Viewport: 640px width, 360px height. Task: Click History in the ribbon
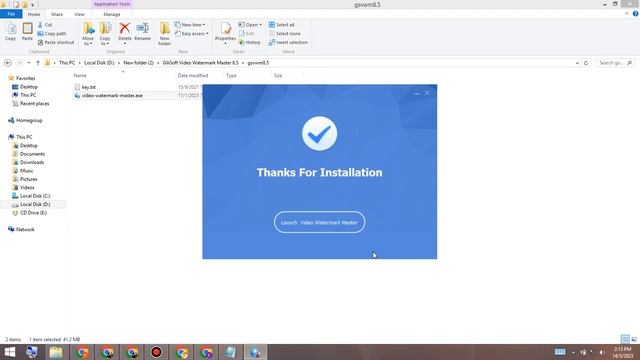[250, 42]
